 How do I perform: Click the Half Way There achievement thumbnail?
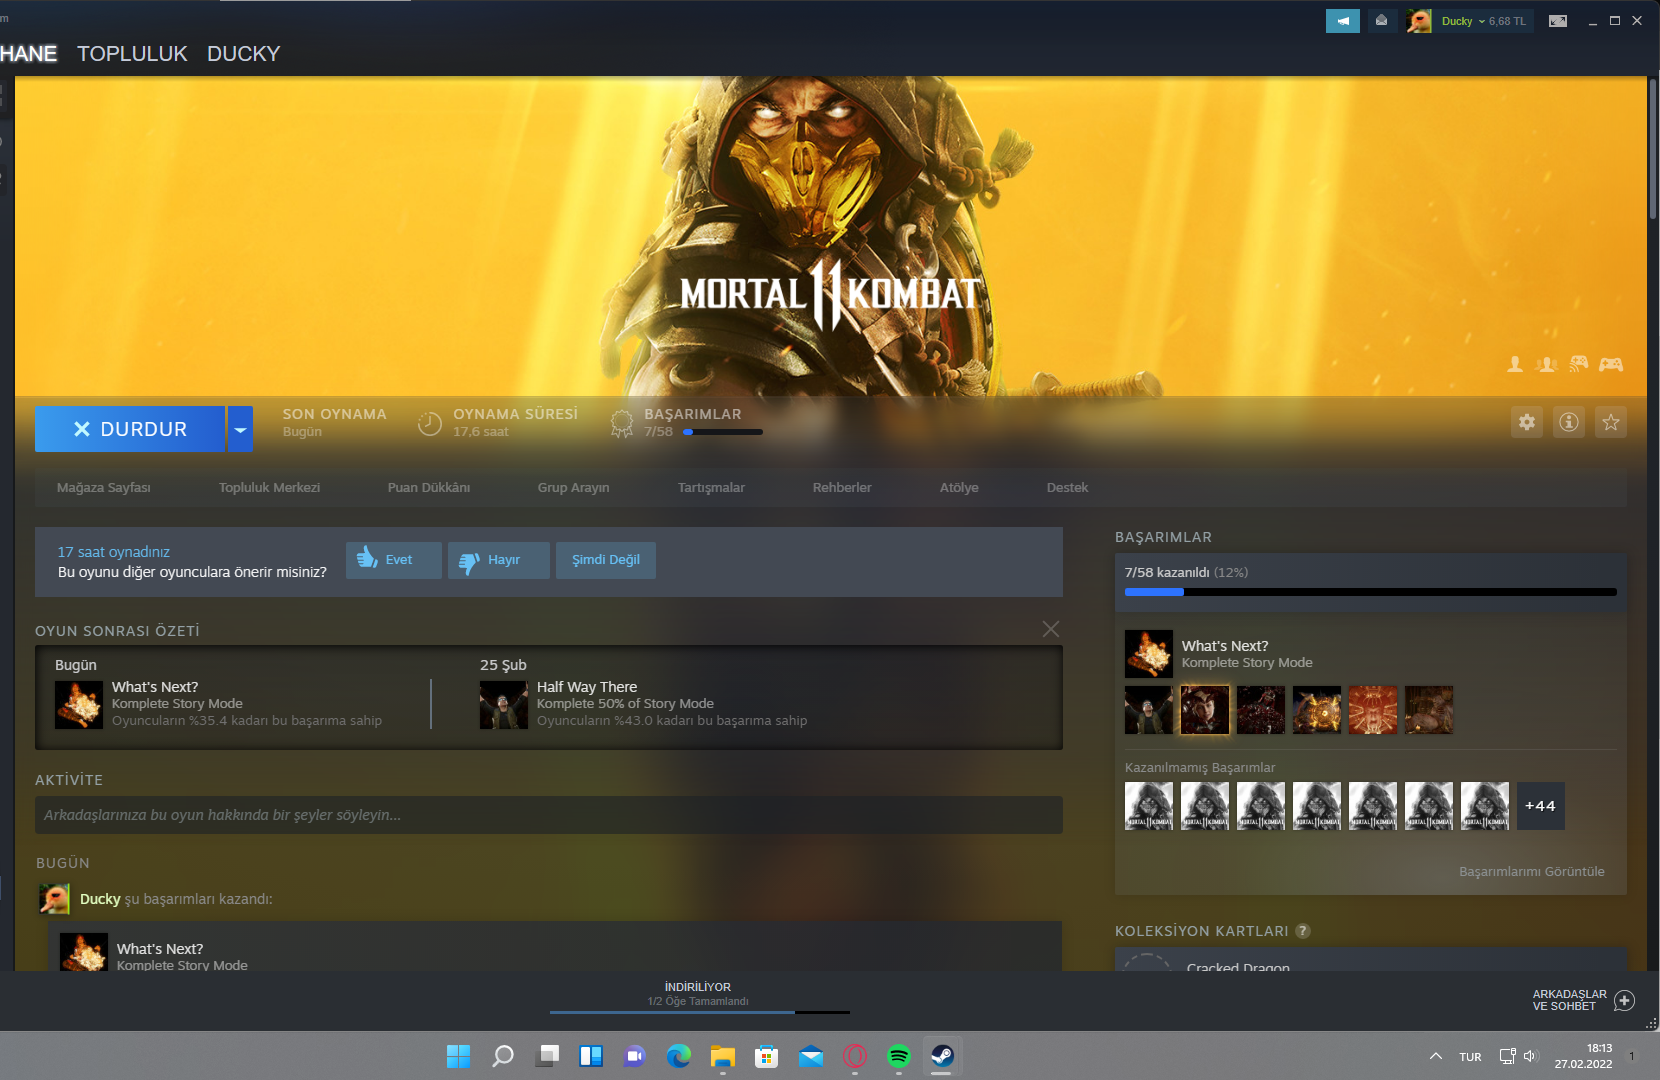coord(504,705)
